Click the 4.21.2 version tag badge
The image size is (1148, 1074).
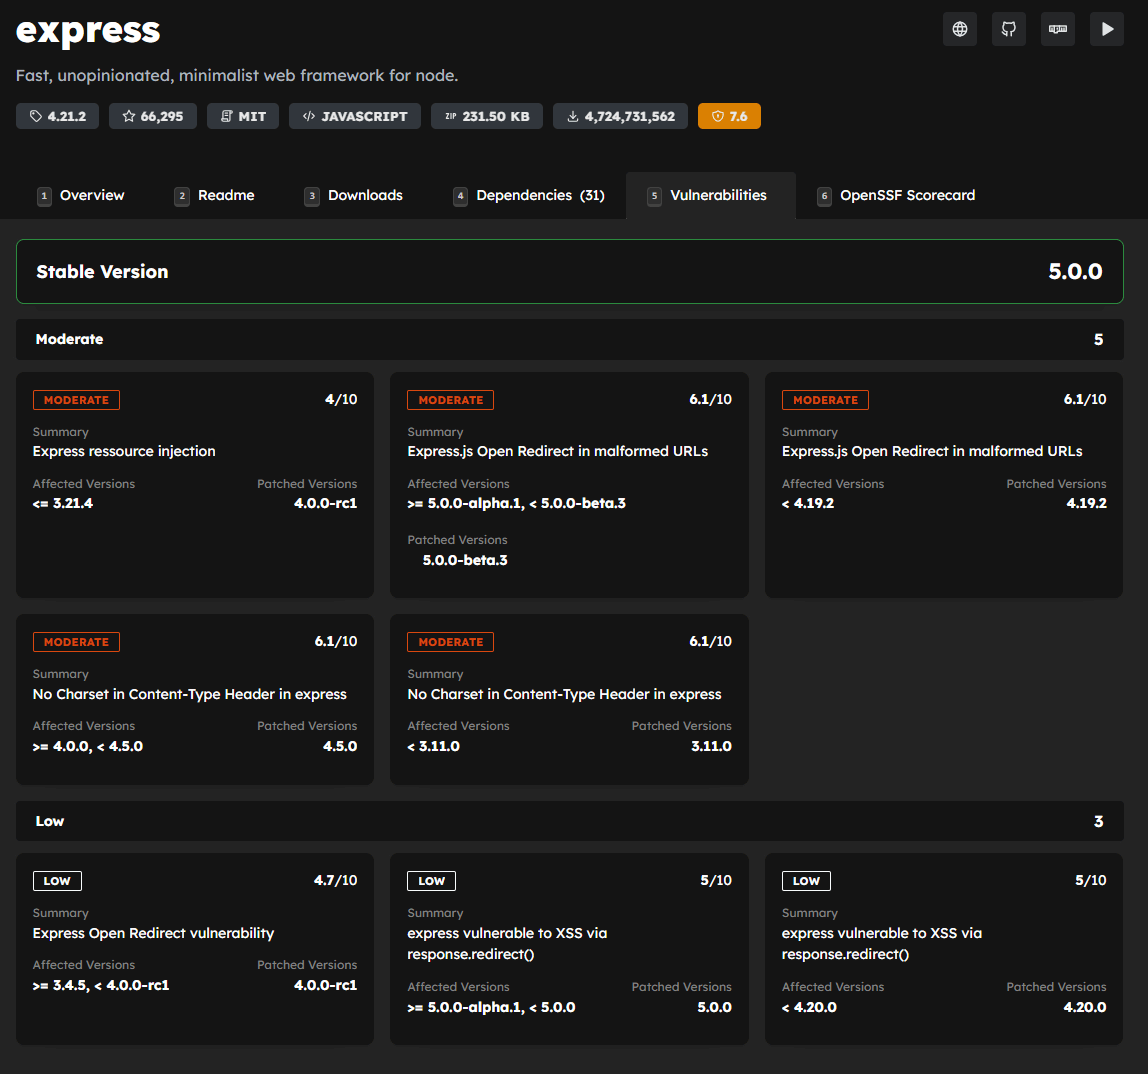point(58,116)
